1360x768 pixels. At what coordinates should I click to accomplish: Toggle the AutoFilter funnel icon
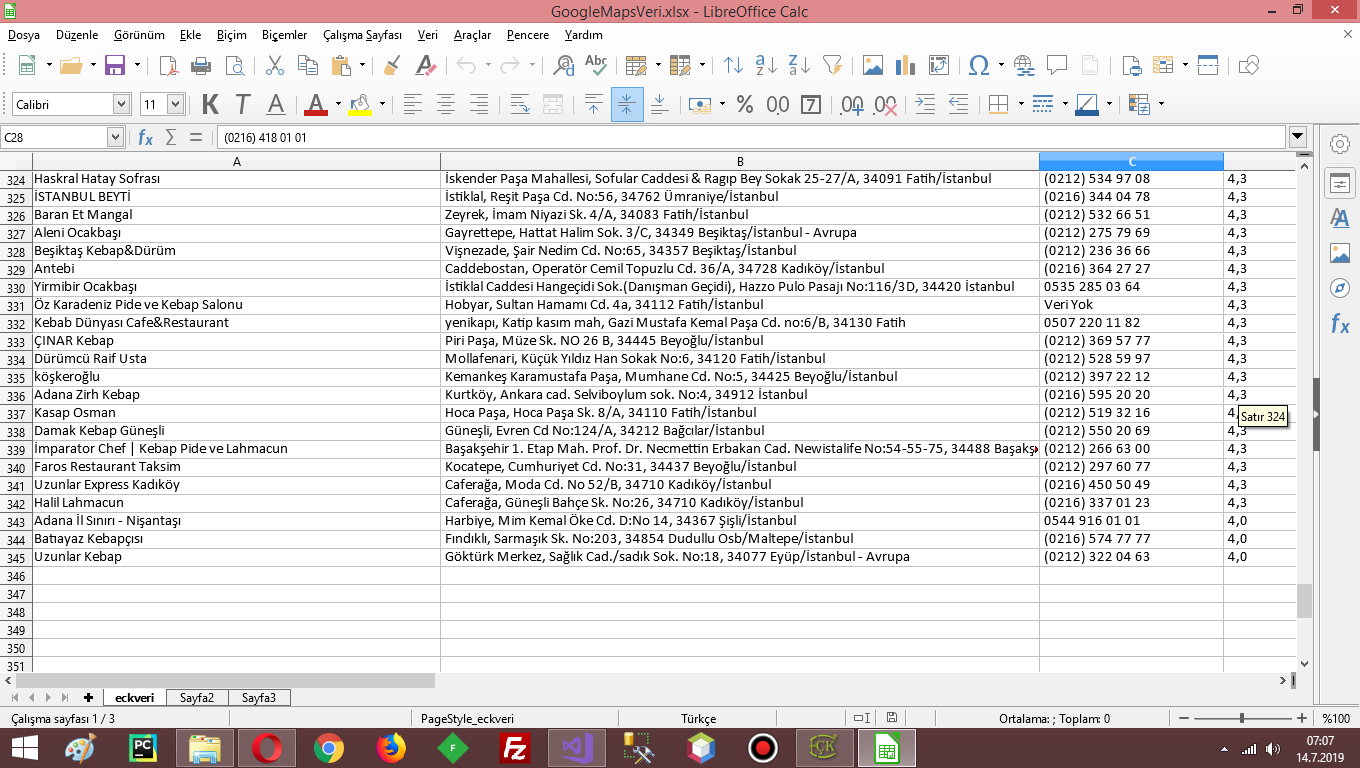coord(832,66)
